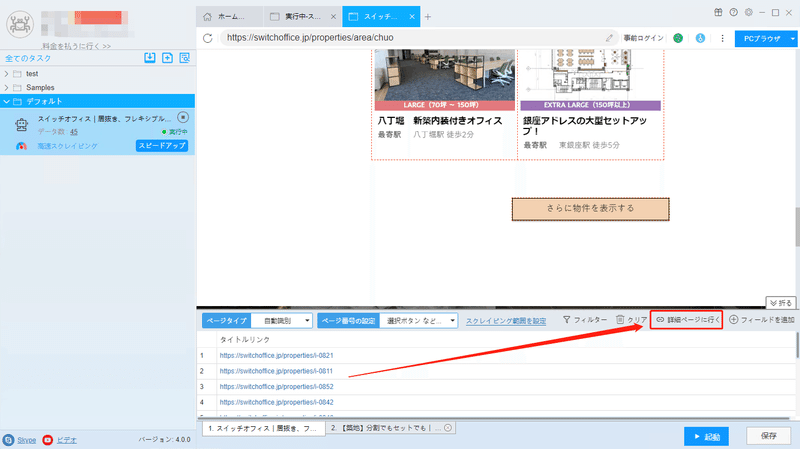Image resolution: width=800 pixels, height=449 pixels.
Task: Start the task with 起動 button
Action: pos(706,436)
